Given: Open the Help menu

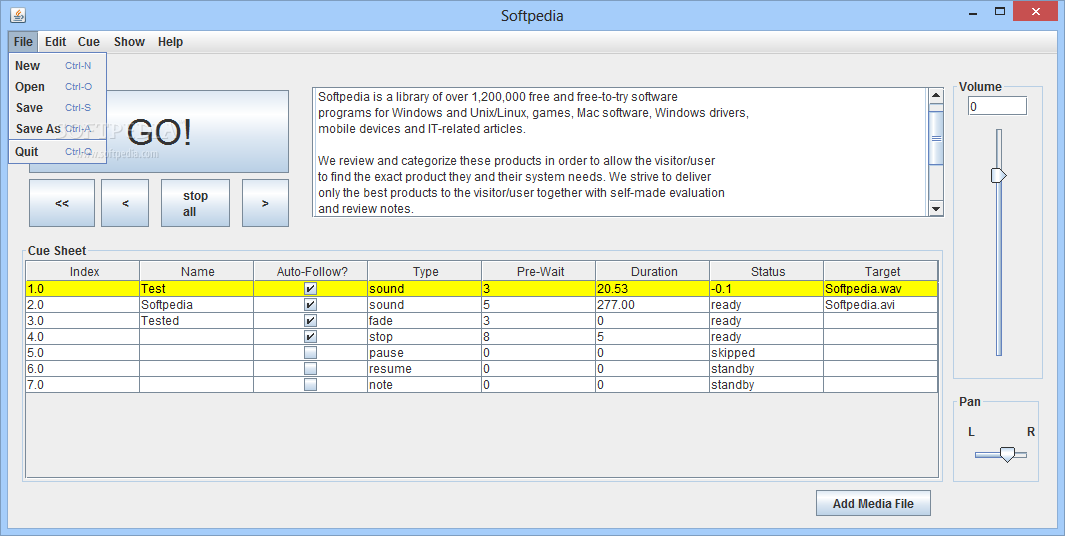Looking at the screenshot, I should coord(170,41).
